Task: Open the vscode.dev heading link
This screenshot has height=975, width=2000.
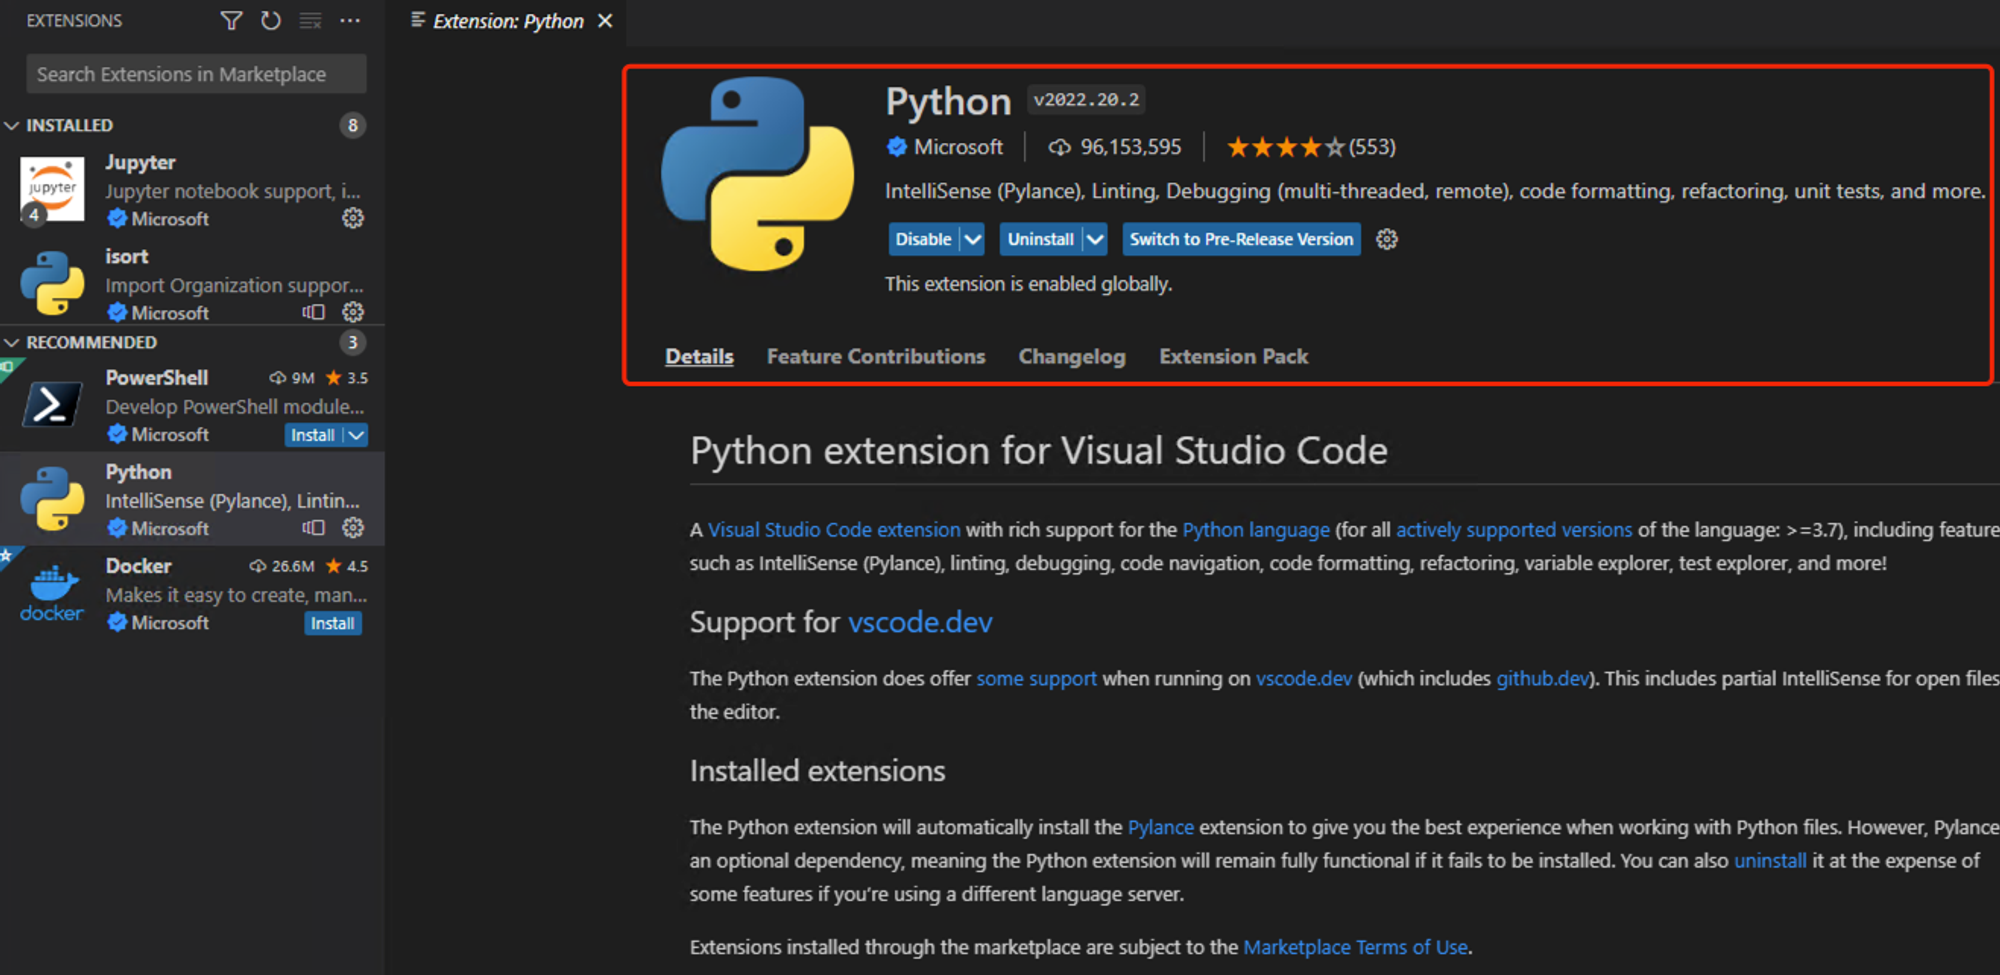Action: click(919, 622)
